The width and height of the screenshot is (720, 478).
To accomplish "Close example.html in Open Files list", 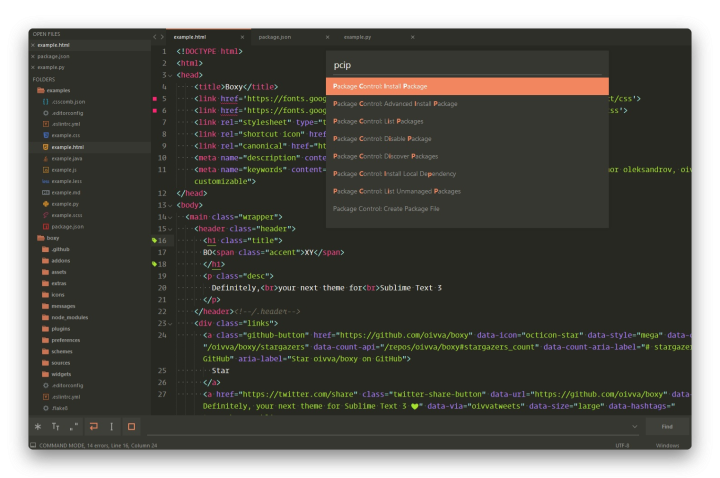I will (33, 44).
